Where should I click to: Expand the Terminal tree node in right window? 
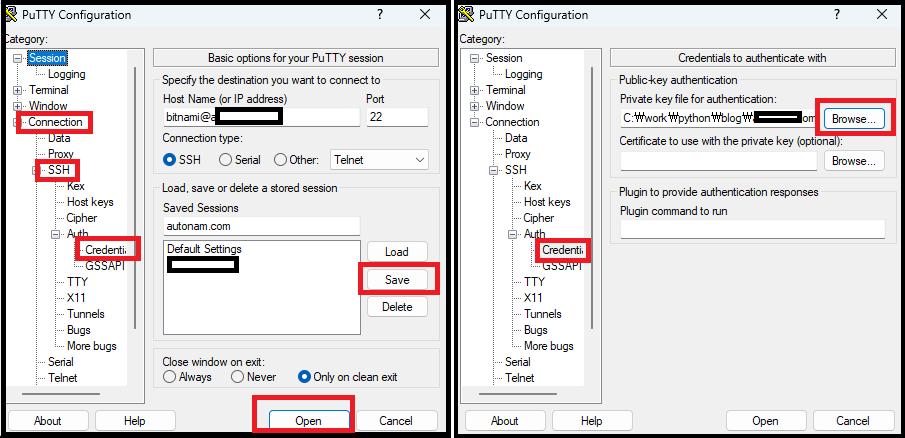click(474, 90)
